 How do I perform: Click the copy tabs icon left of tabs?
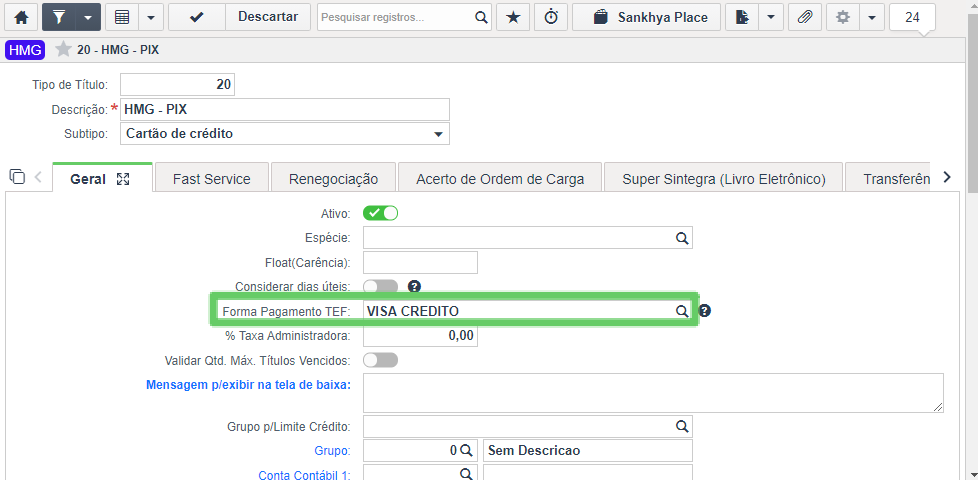17,176
